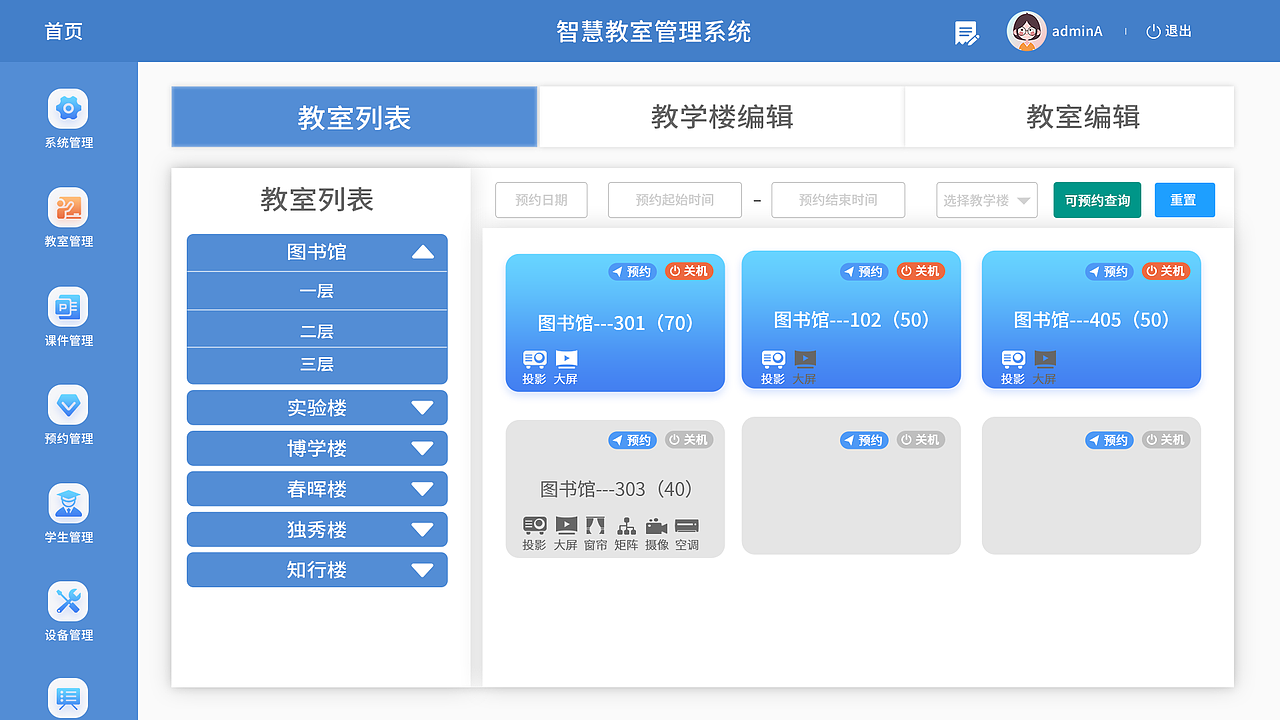The image size is (1280, 720).
Task: Click the 可预约查询 query button
Action: [x=1096, y=200]
